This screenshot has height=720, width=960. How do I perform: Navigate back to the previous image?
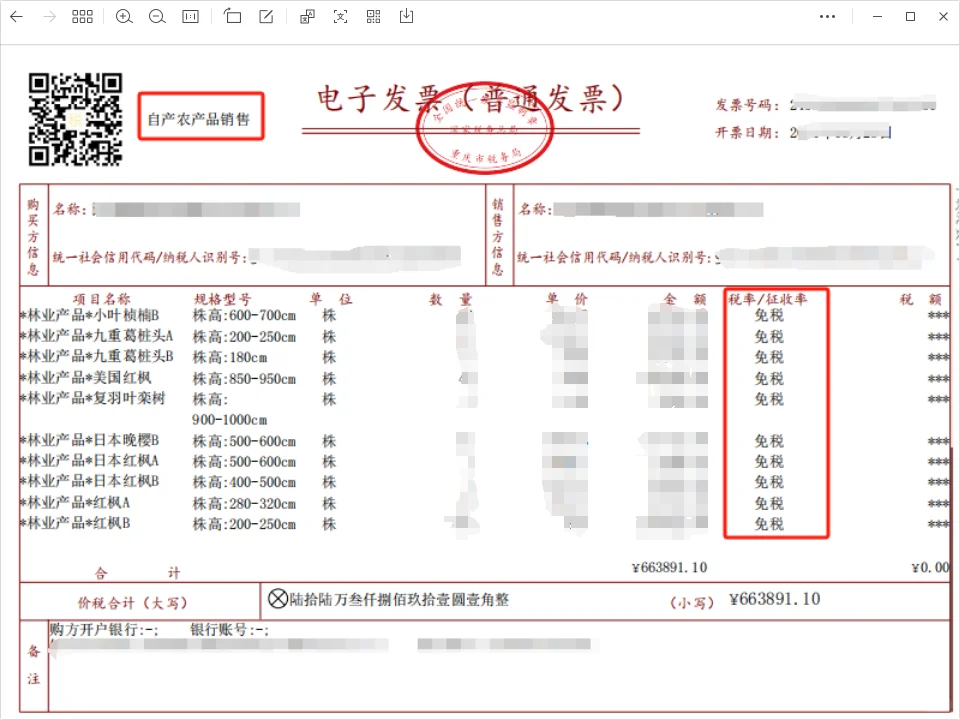(x=16, y=16)
